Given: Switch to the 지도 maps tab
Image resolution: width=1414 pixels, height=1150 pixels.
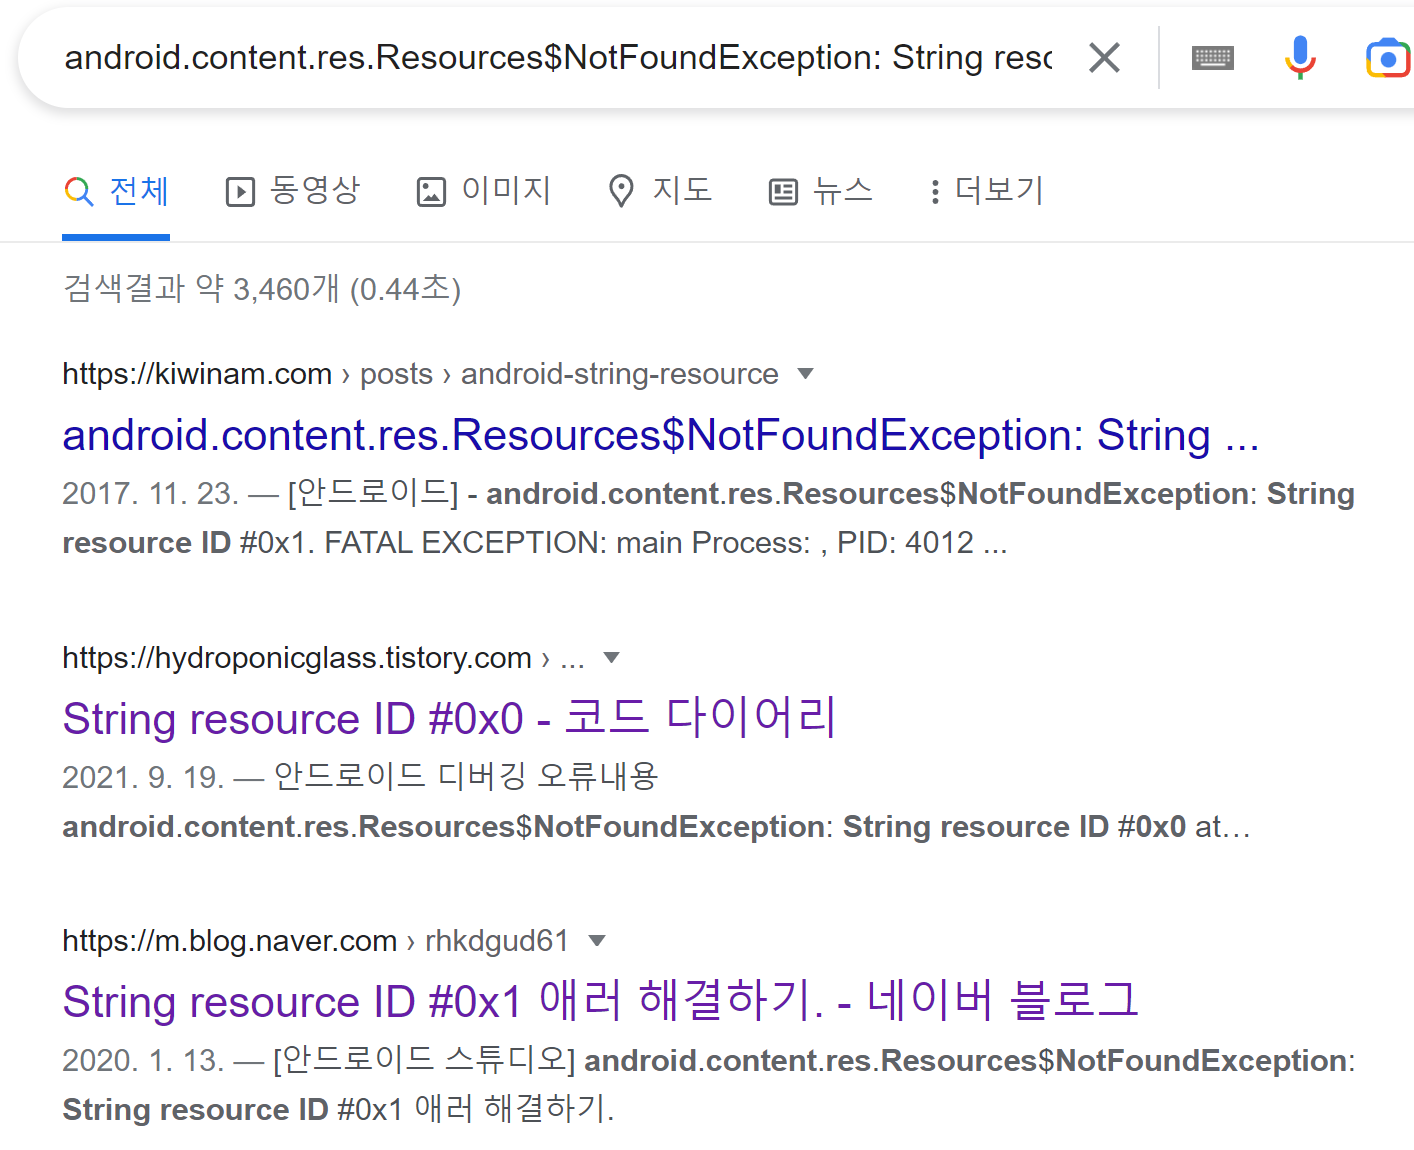Looking at the screenshot, I should pos(660,190).
